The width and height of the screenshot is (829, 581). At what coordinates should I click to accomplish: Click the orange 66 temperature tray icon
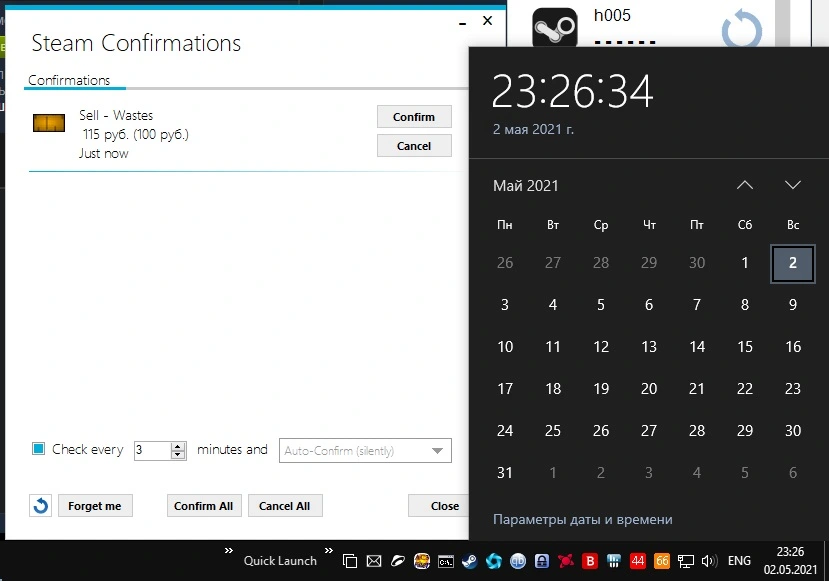[x=662, y=561]
